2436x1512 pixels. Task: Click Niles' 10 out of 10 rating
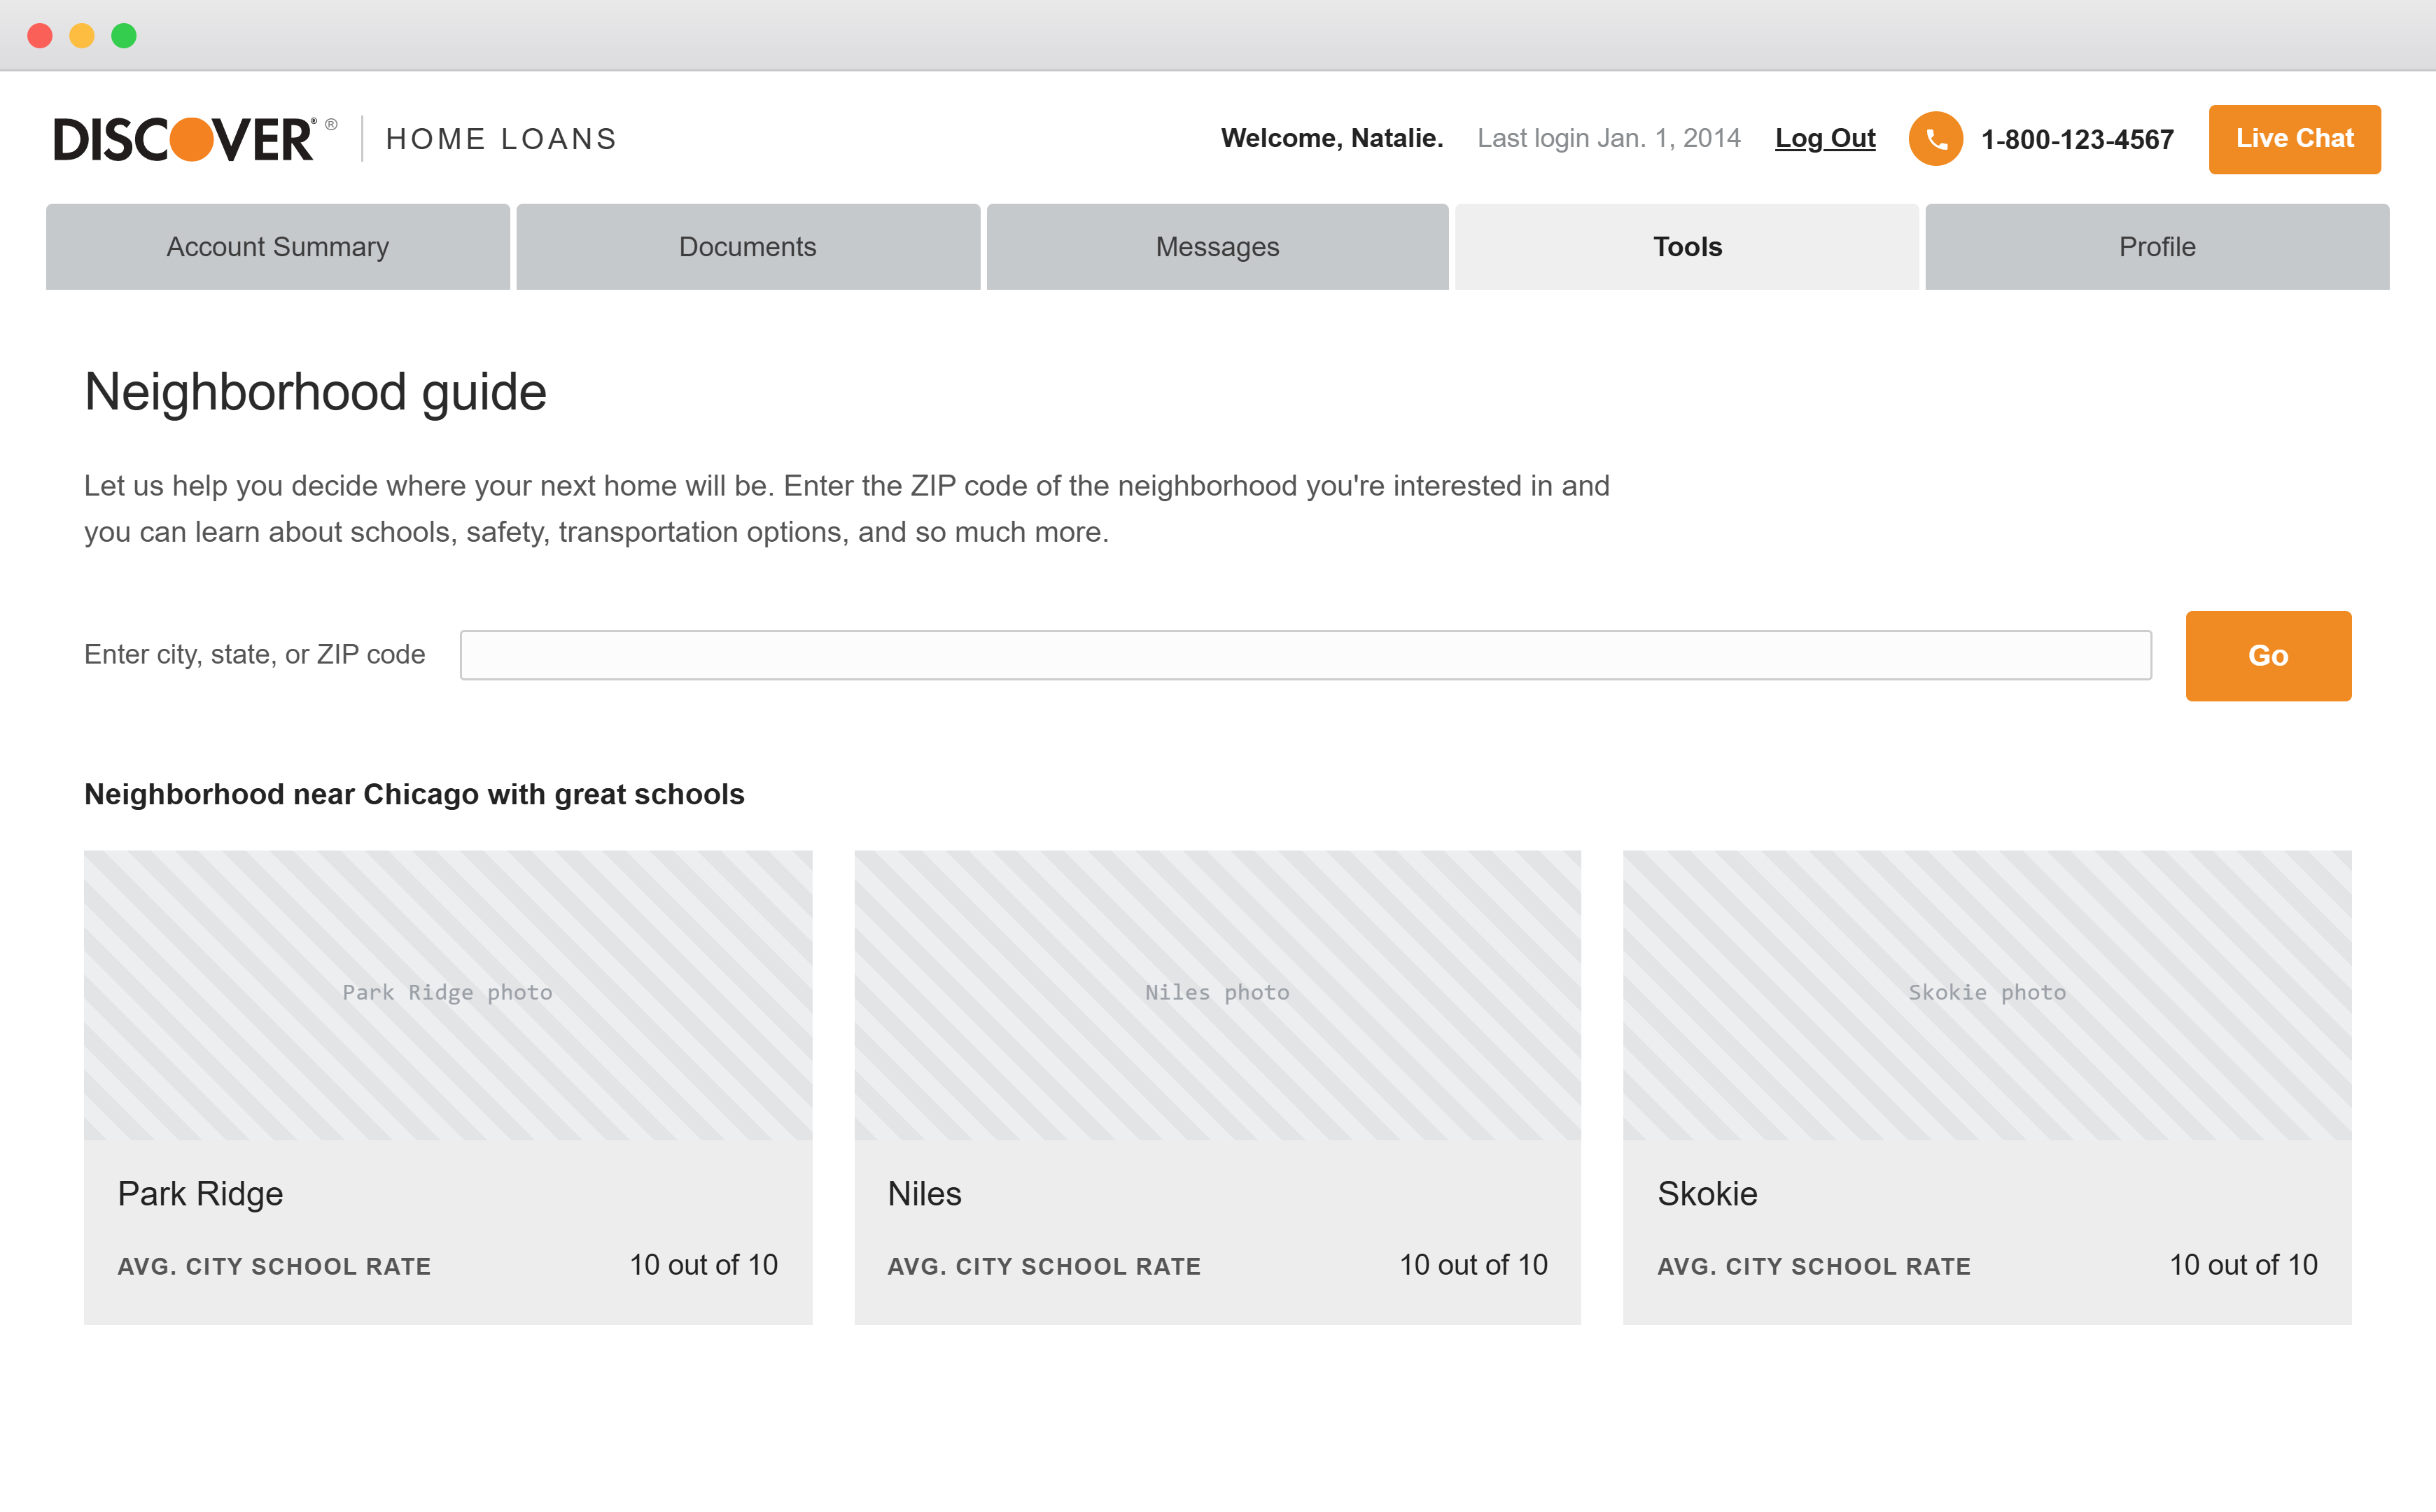[1473, 1265]
